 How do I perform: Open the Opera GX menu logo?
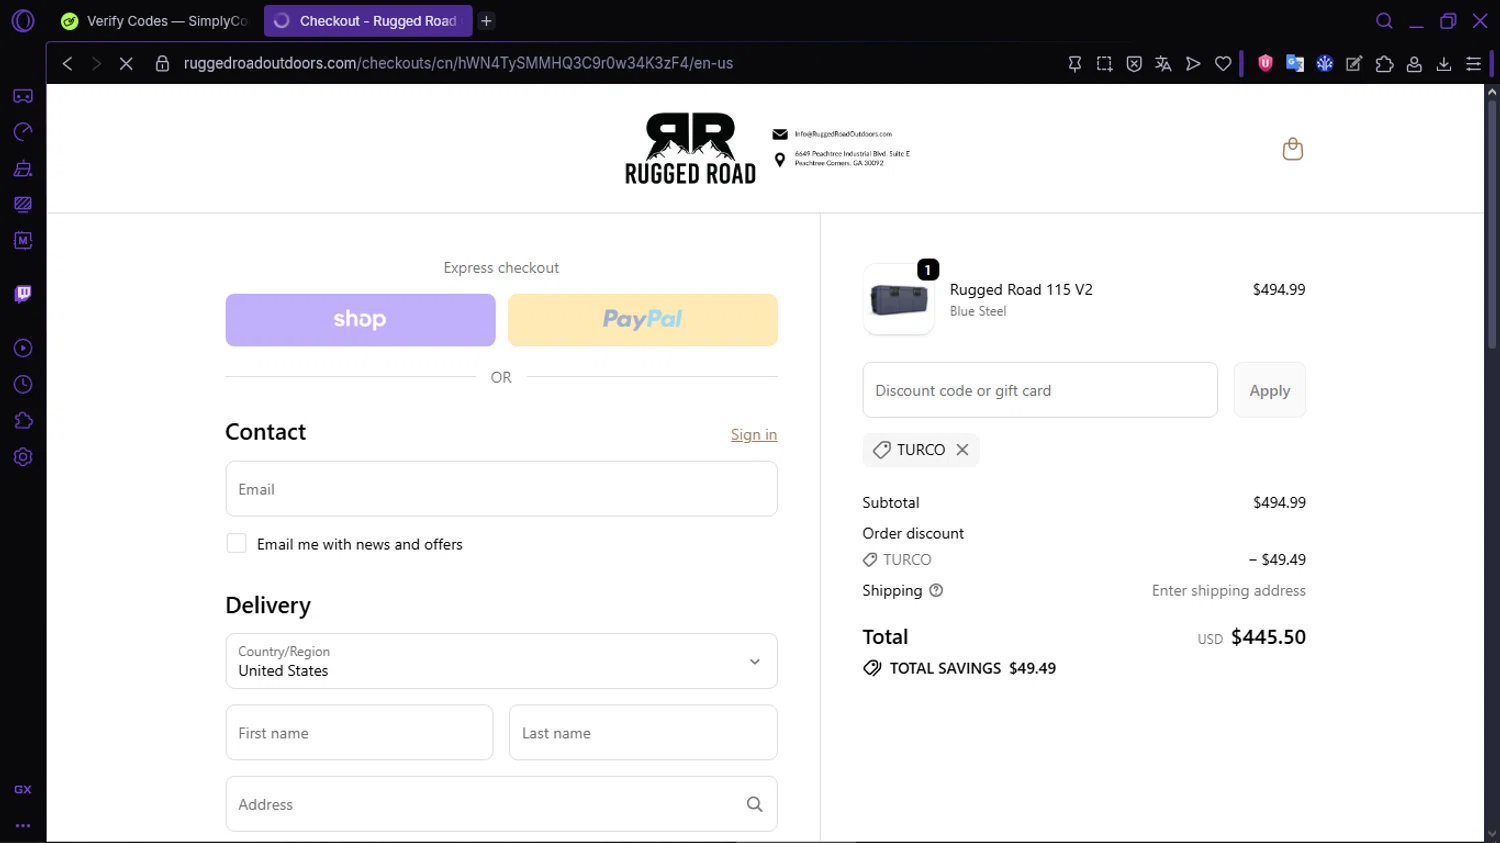pyautogui.click(x=23, y=20)
